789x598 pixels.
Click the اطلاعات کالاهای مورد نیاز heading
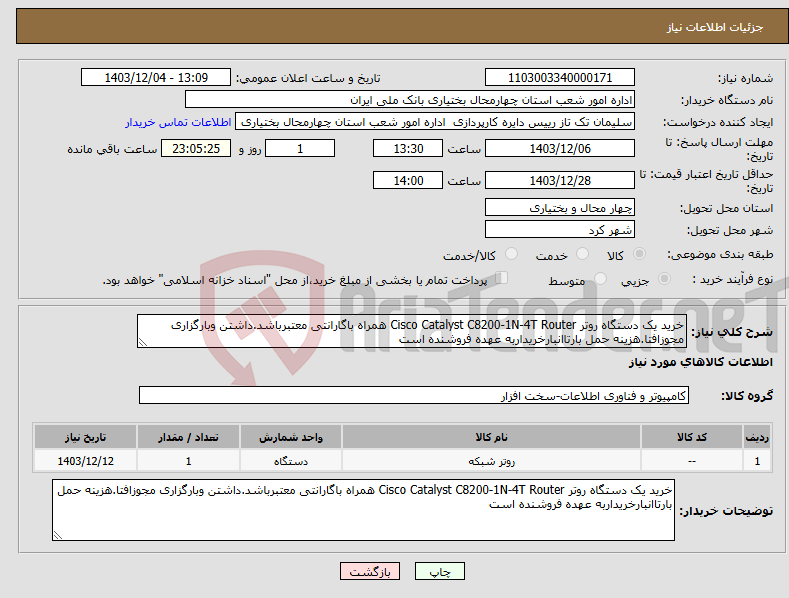(x=700, y=362)
